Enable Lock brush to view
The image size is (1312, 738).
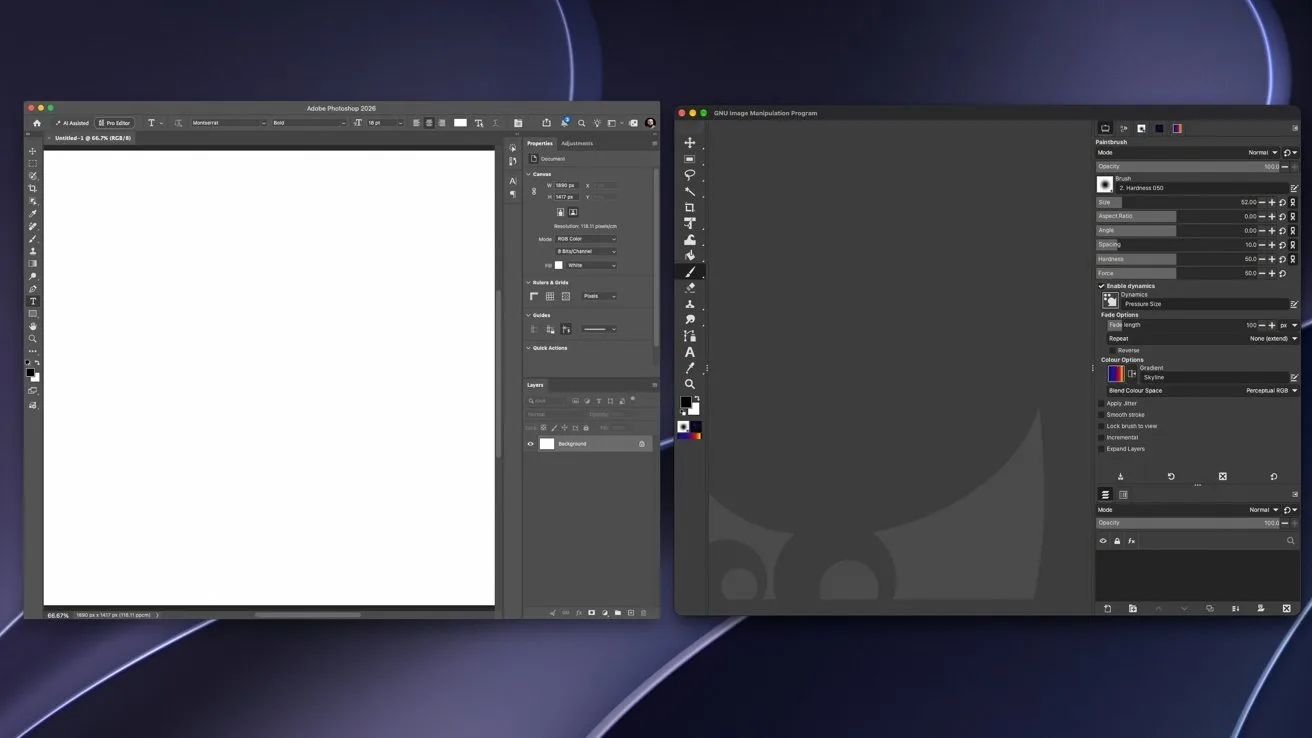(1102, 426)
